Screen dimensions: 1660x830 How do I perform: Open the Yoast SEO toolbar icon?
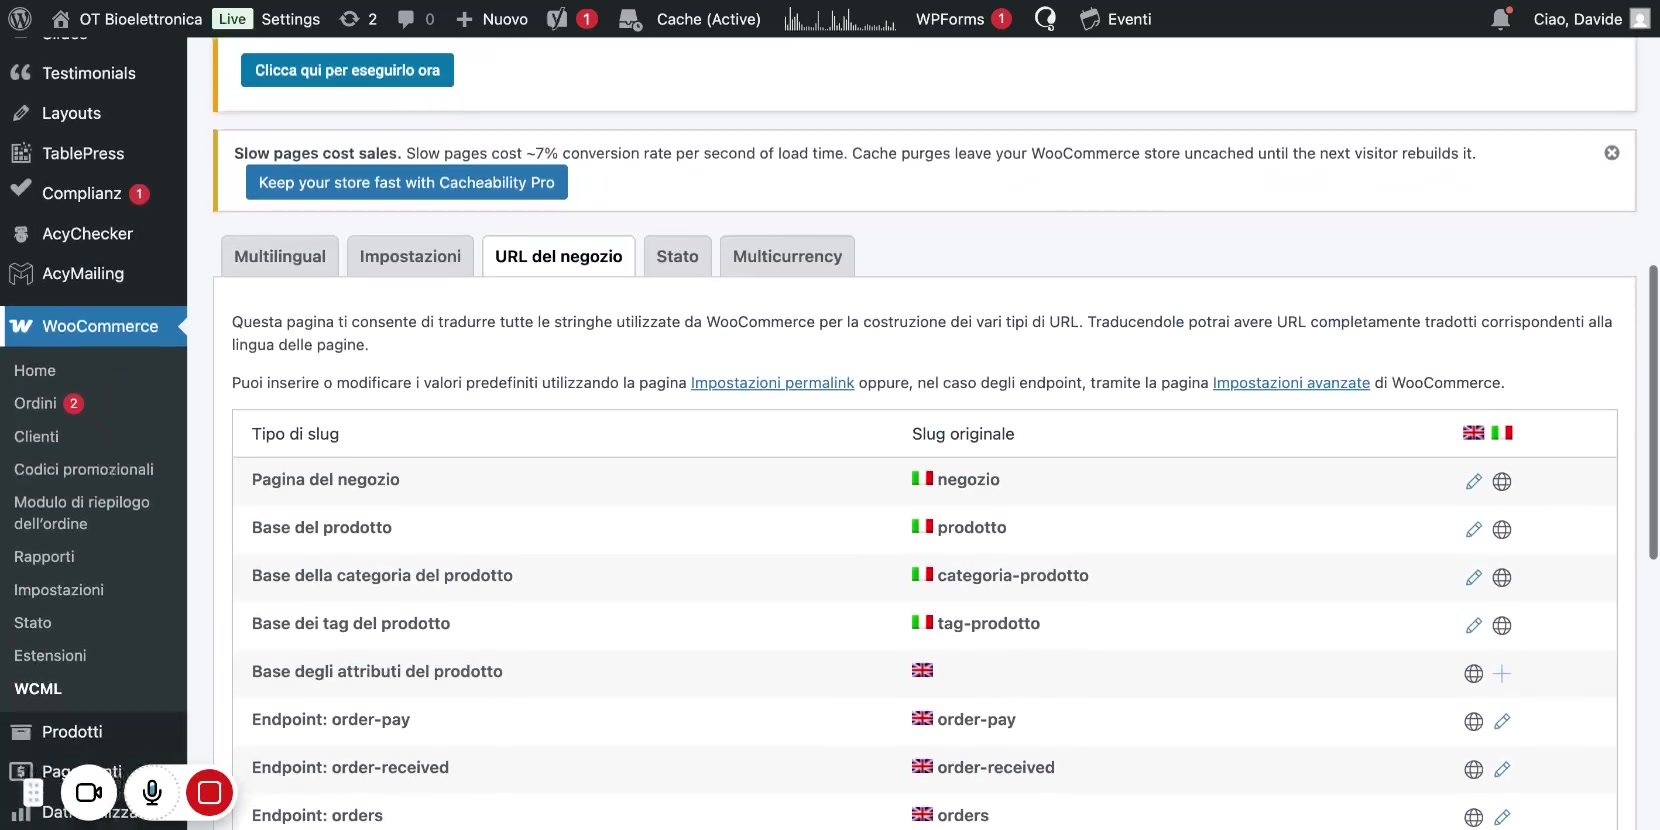pyautogui.click(x=558, y=19)
